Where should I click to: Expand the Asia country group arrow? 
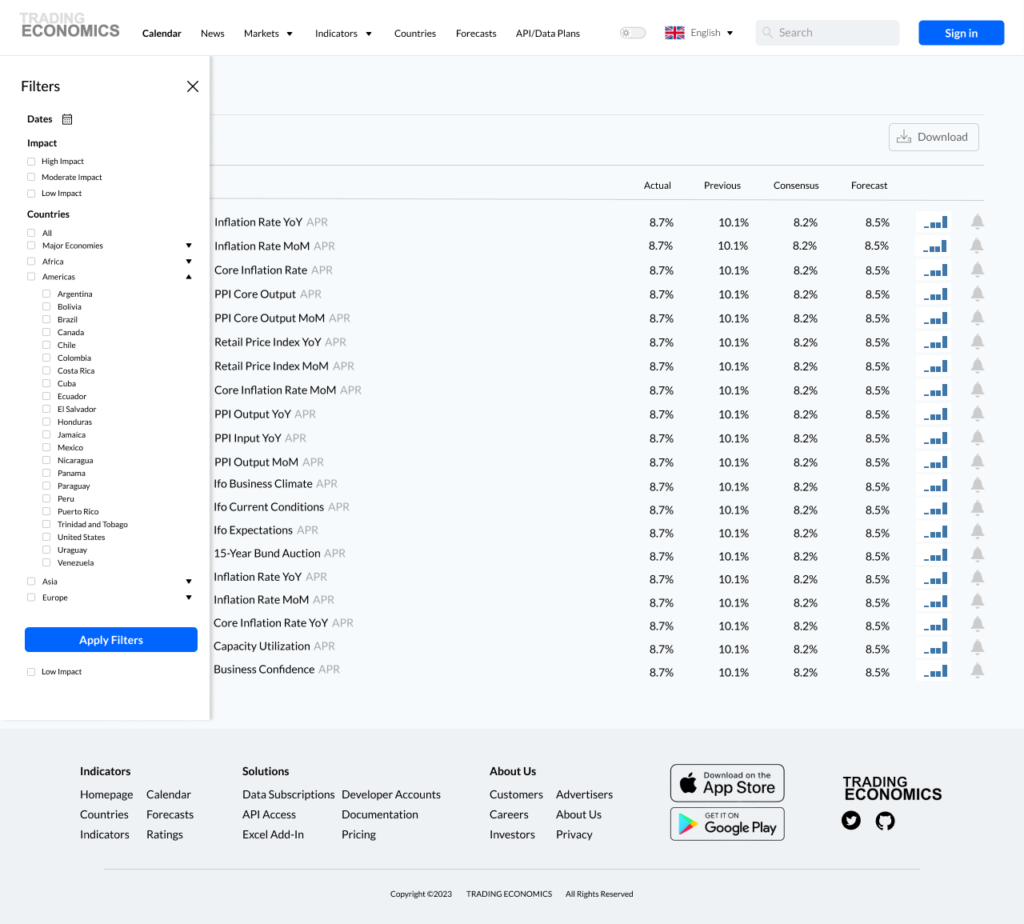(189, 581)
